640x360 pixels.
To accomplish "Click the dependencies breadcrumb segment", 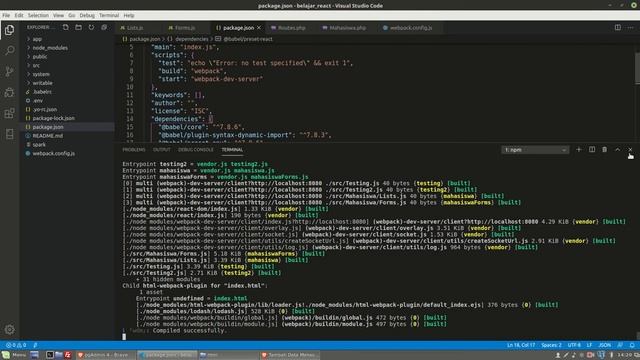I will 192,39.
